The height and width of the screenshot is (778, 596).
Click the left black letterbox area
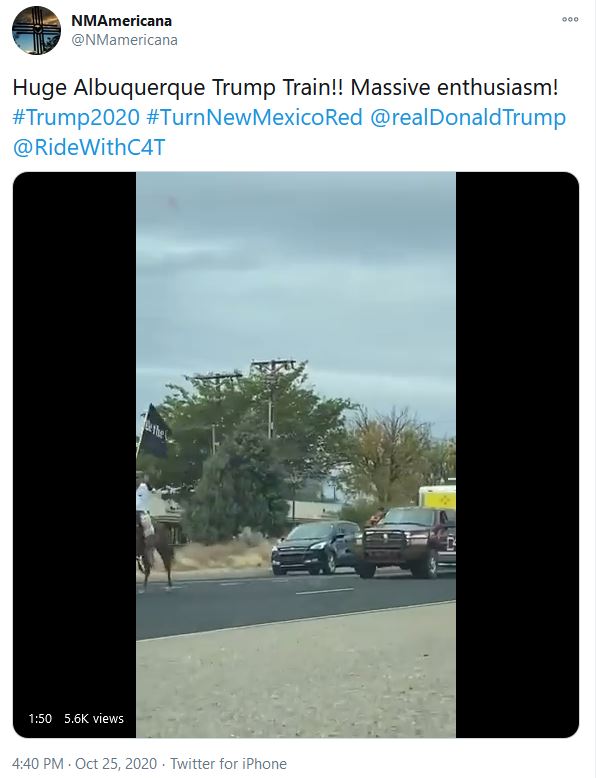point(74,437)
